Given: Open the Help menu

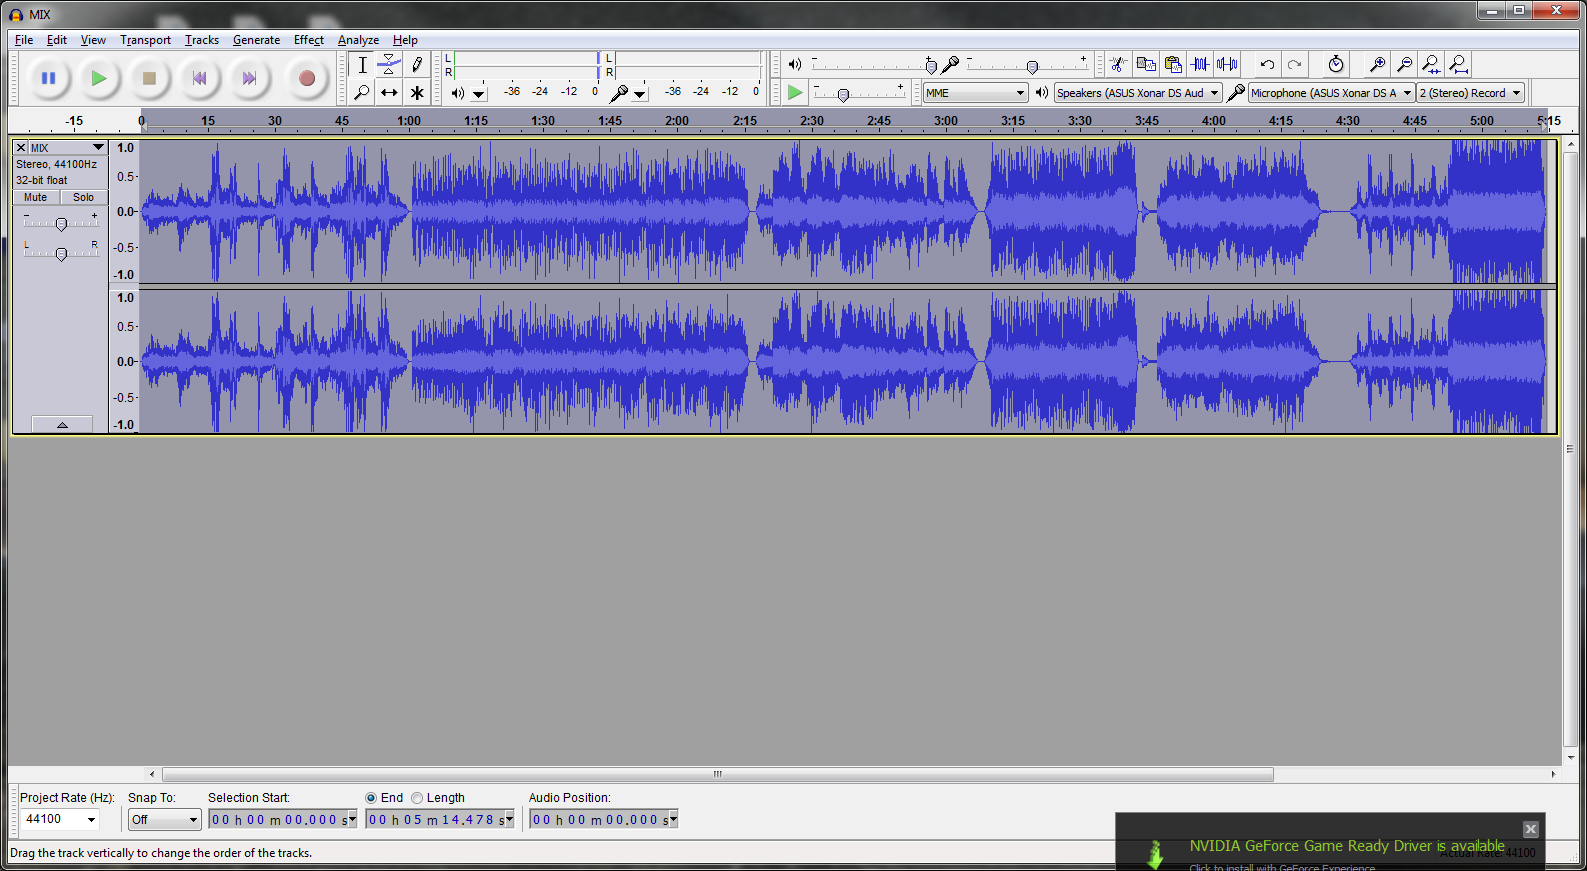Looking at the screenshot, I should coord(405,40).
